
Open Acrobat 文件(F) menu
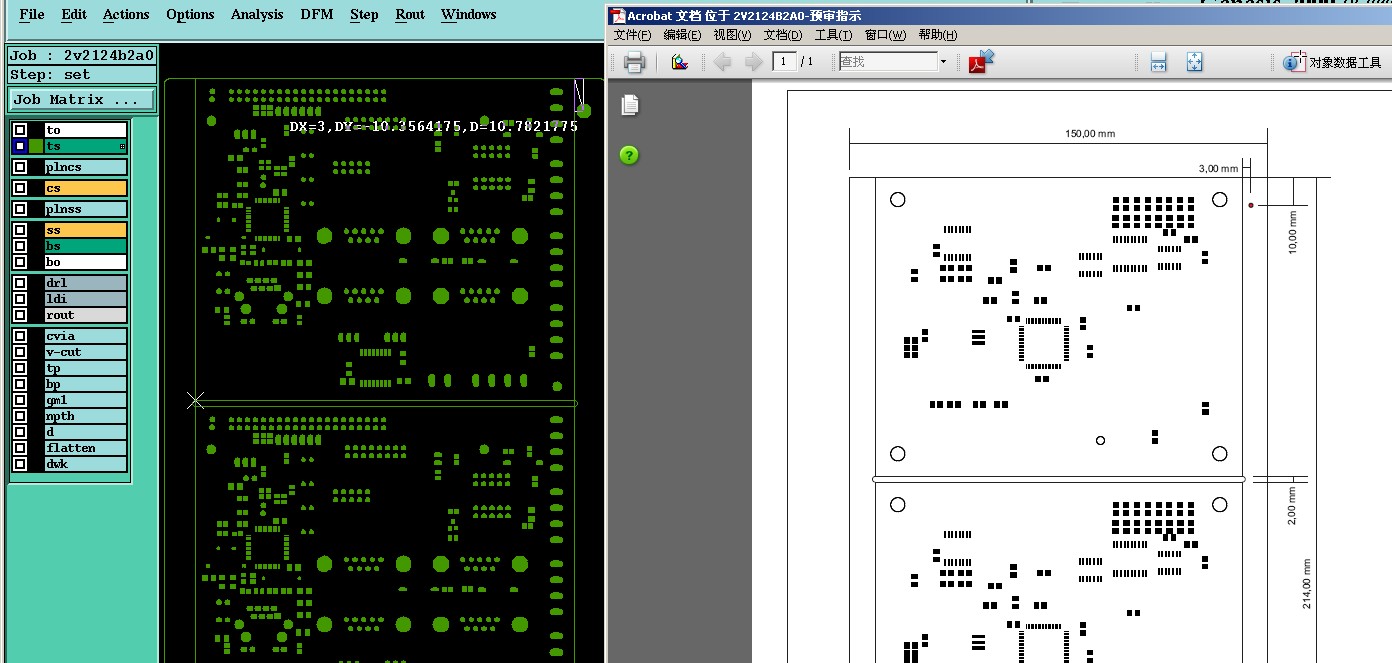click(x=632, y=35)
